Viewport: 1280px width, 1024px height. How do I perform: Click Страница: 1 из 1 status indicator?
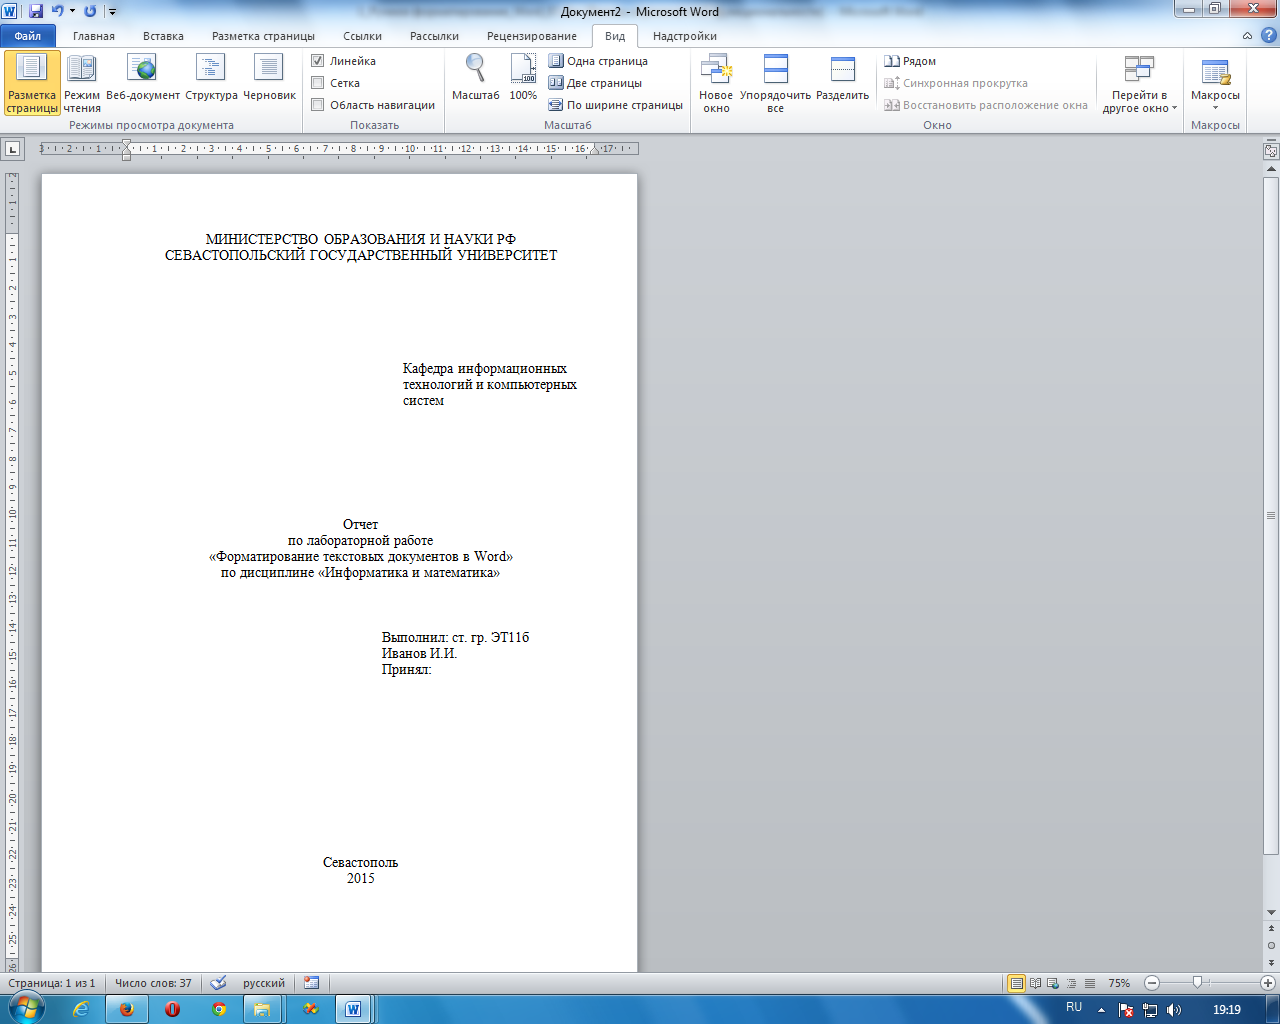click(52, 983)
